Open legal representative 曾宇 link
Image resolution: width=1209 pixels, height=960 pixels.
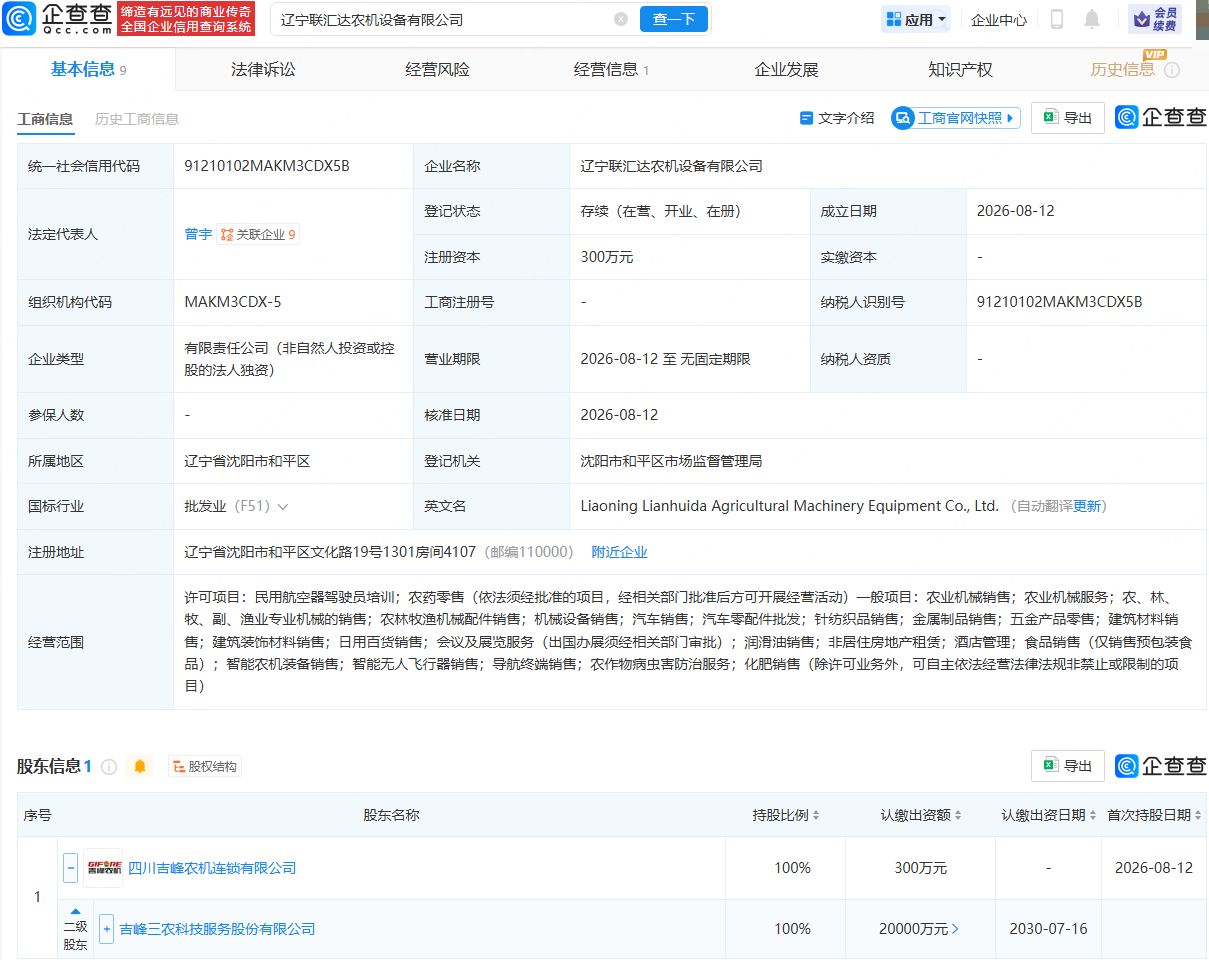198,234
